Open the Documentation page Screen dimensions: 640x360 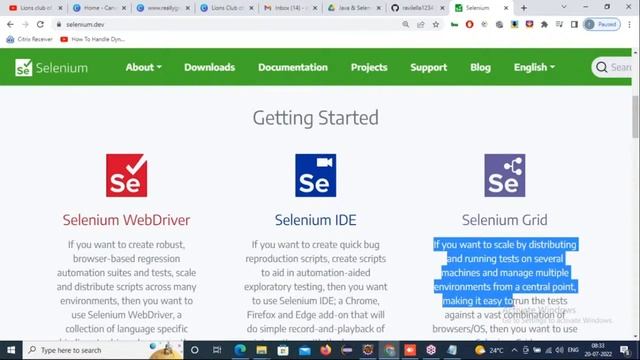293,67
